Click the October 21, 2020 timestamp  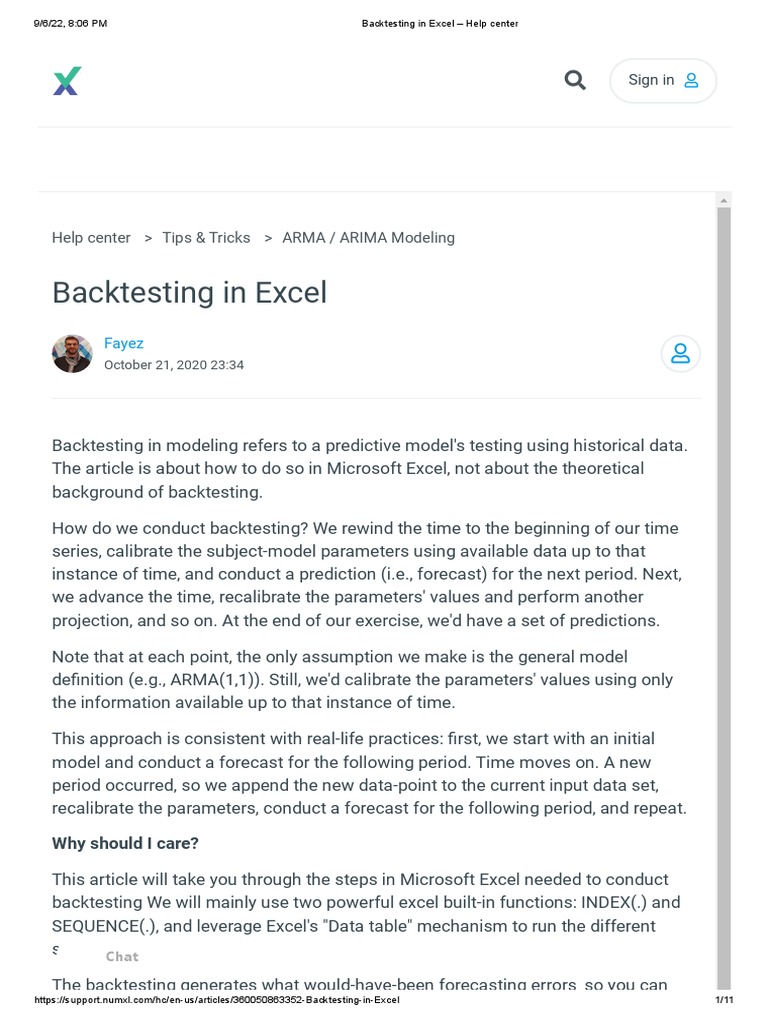(174, 365)
